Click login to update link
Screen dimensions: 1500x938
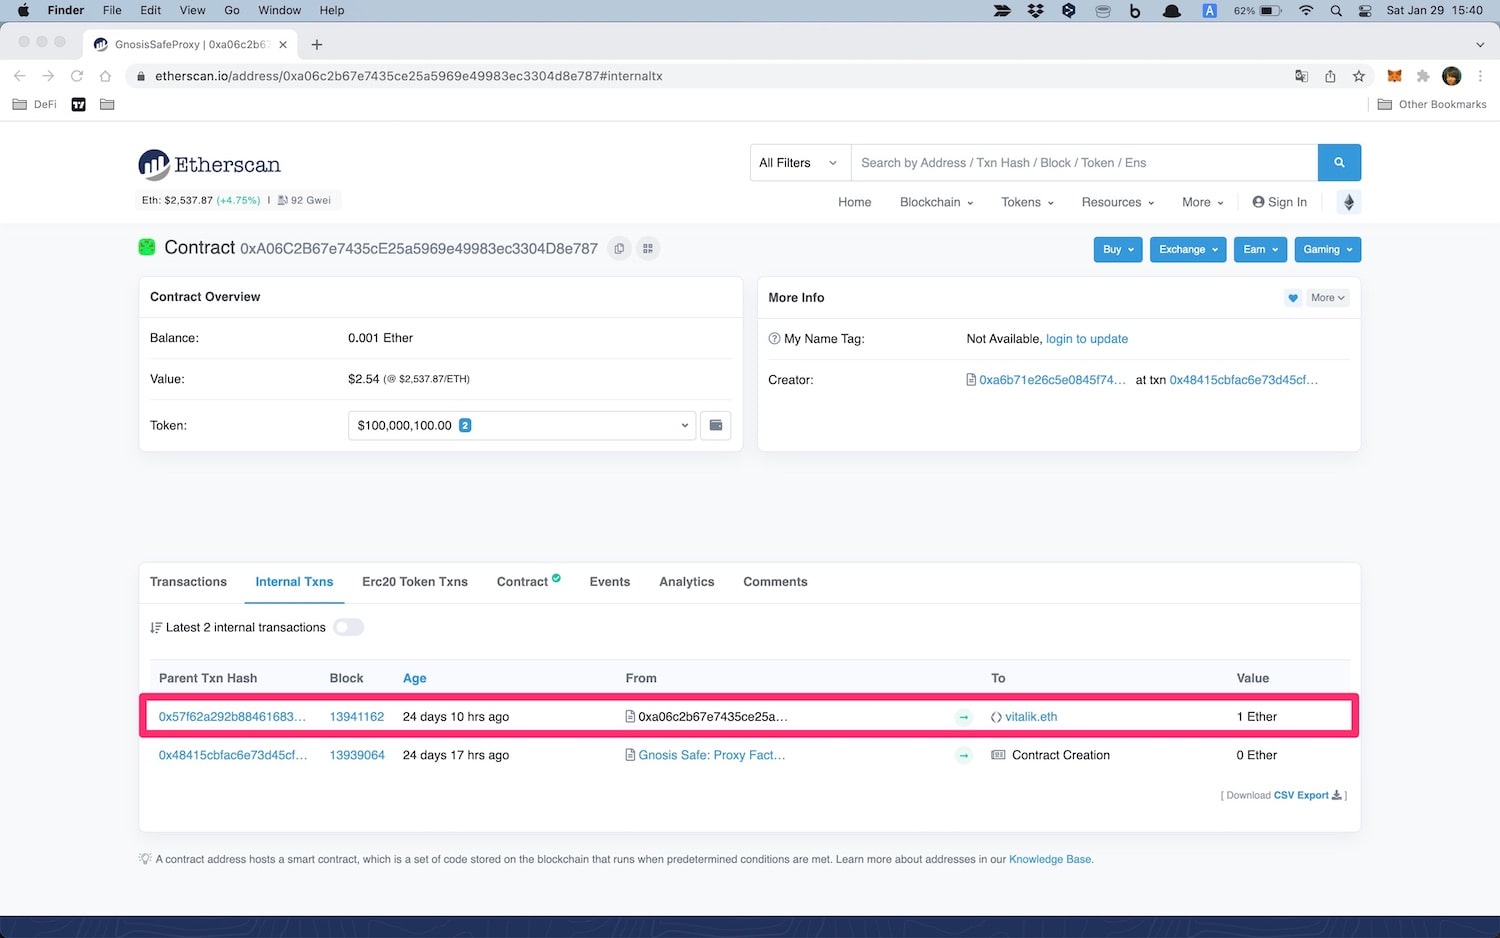pos(1087,339)
